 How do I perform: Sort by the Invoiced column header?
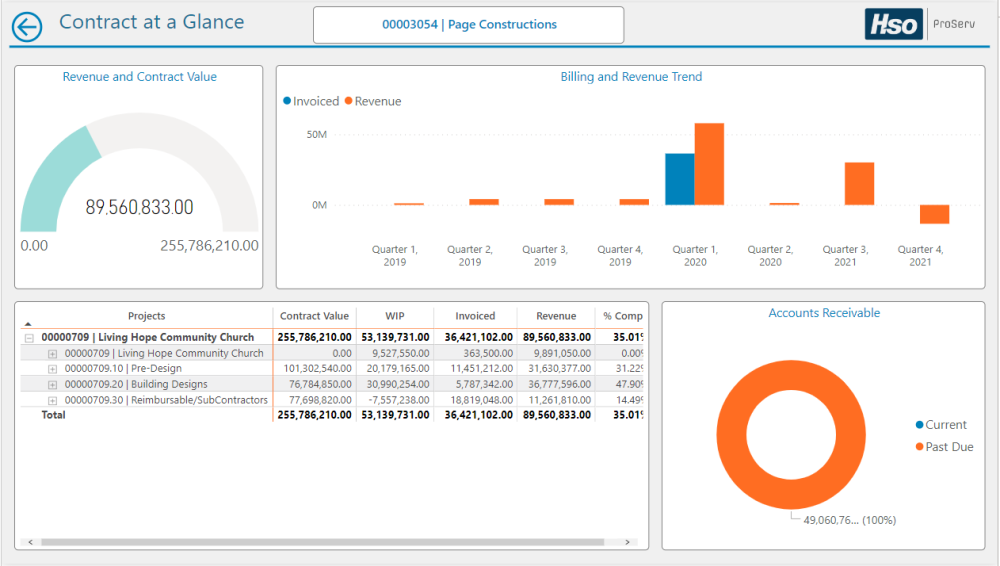475,316
